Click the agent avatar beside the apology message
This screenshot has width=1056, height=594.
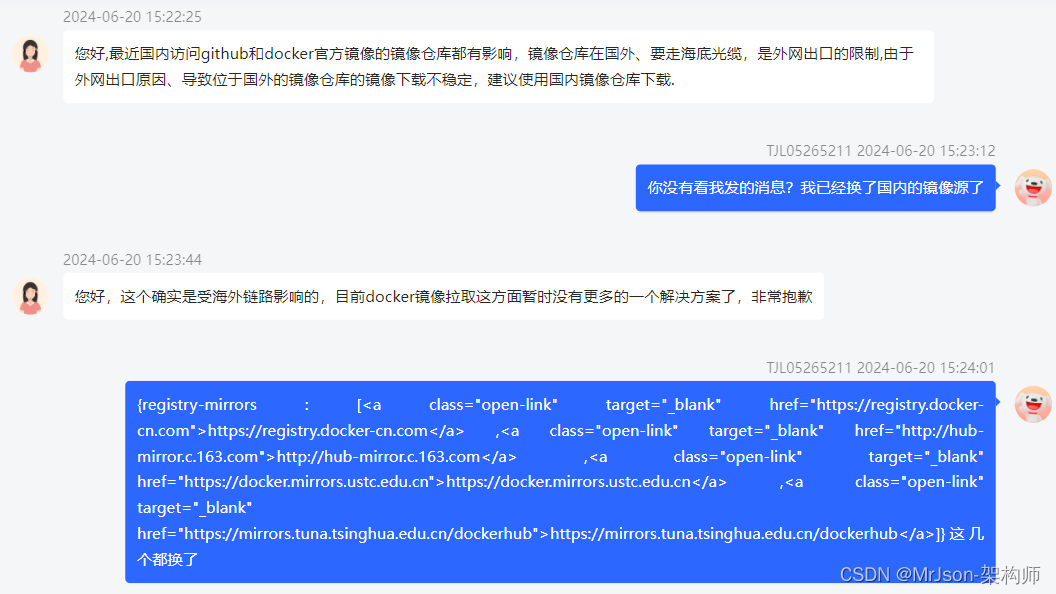pyautogui.click(x=30, y=296)
